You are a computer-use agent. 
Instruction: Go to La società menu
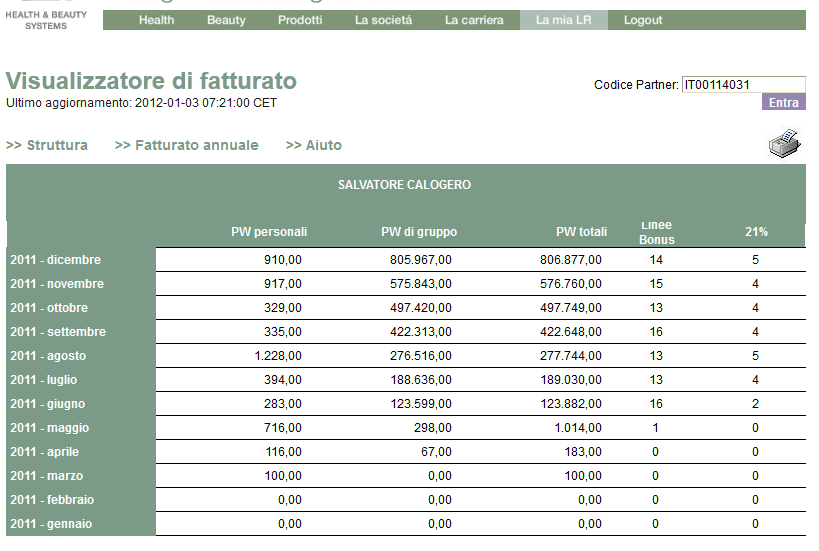pyautogui.click(x=383, y=20)
